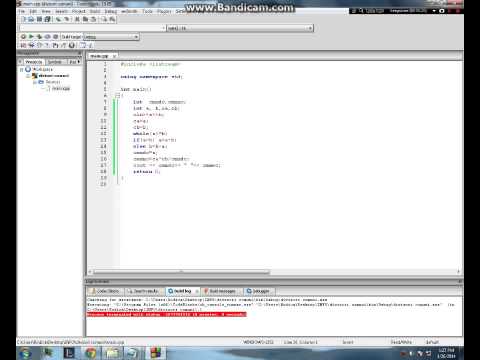Open the Search menu

click(61, 11)
